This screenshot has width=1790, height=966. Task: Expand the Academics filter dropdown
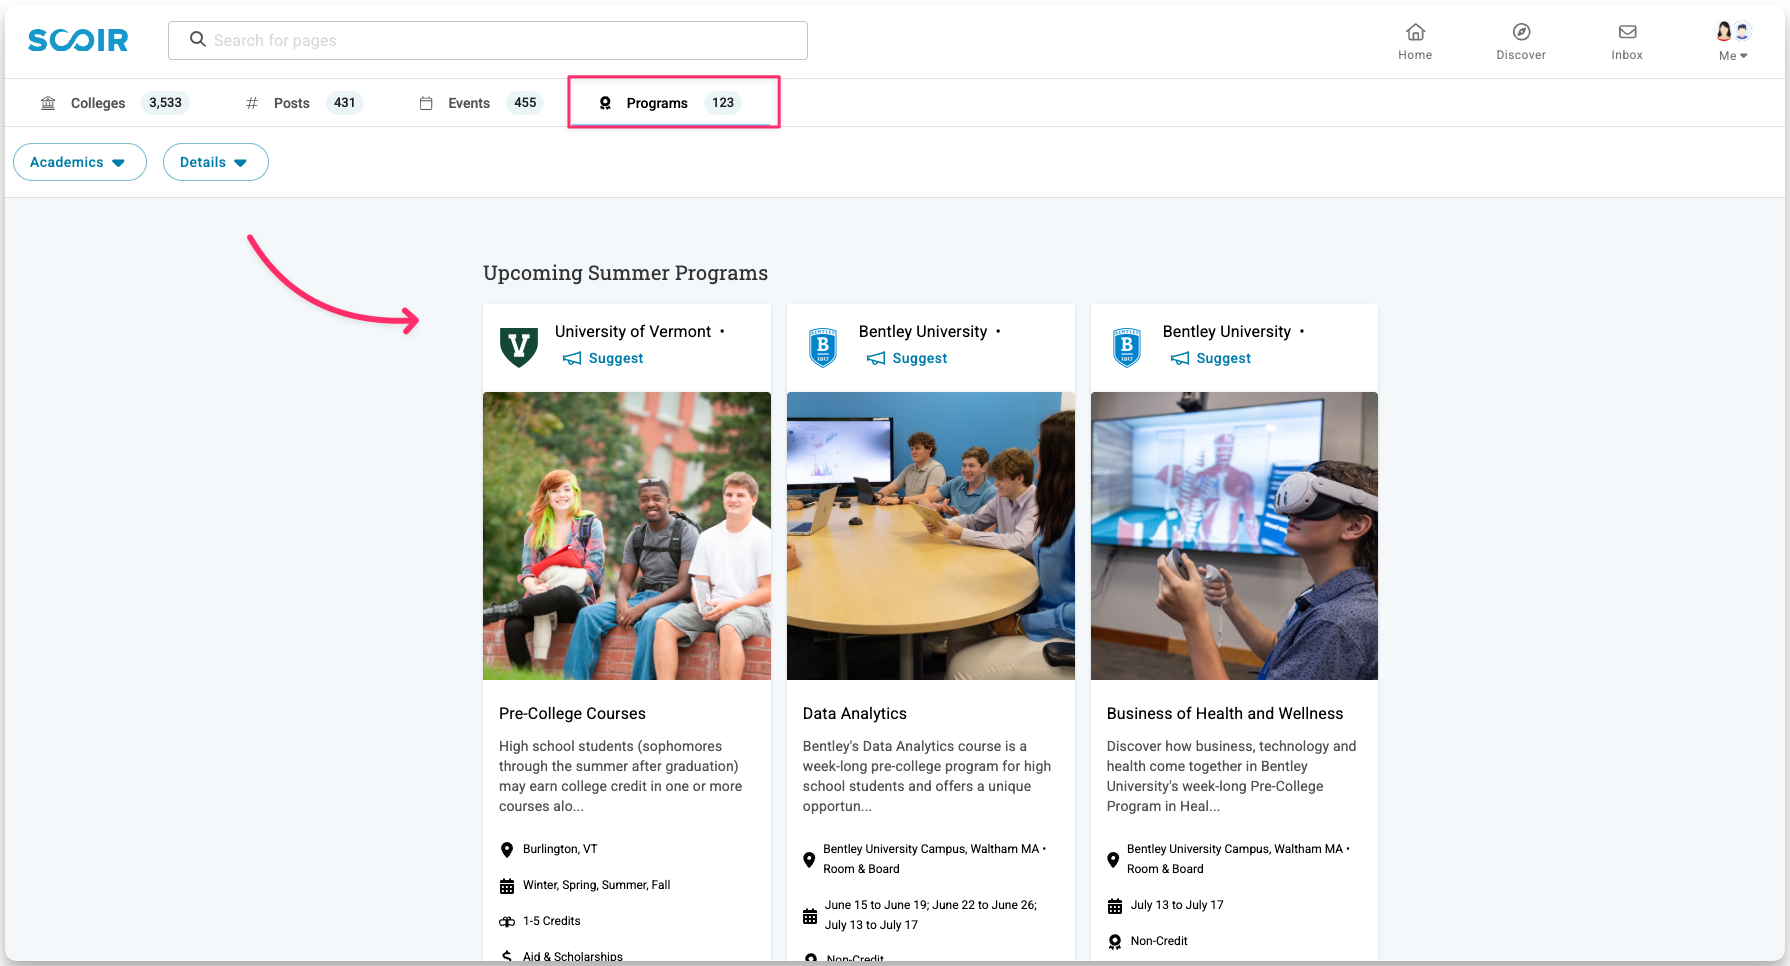[80, 162]
